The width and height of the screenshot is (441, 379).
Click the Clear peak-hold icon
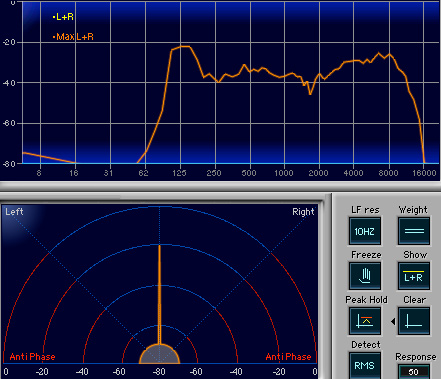coord(414,321)
